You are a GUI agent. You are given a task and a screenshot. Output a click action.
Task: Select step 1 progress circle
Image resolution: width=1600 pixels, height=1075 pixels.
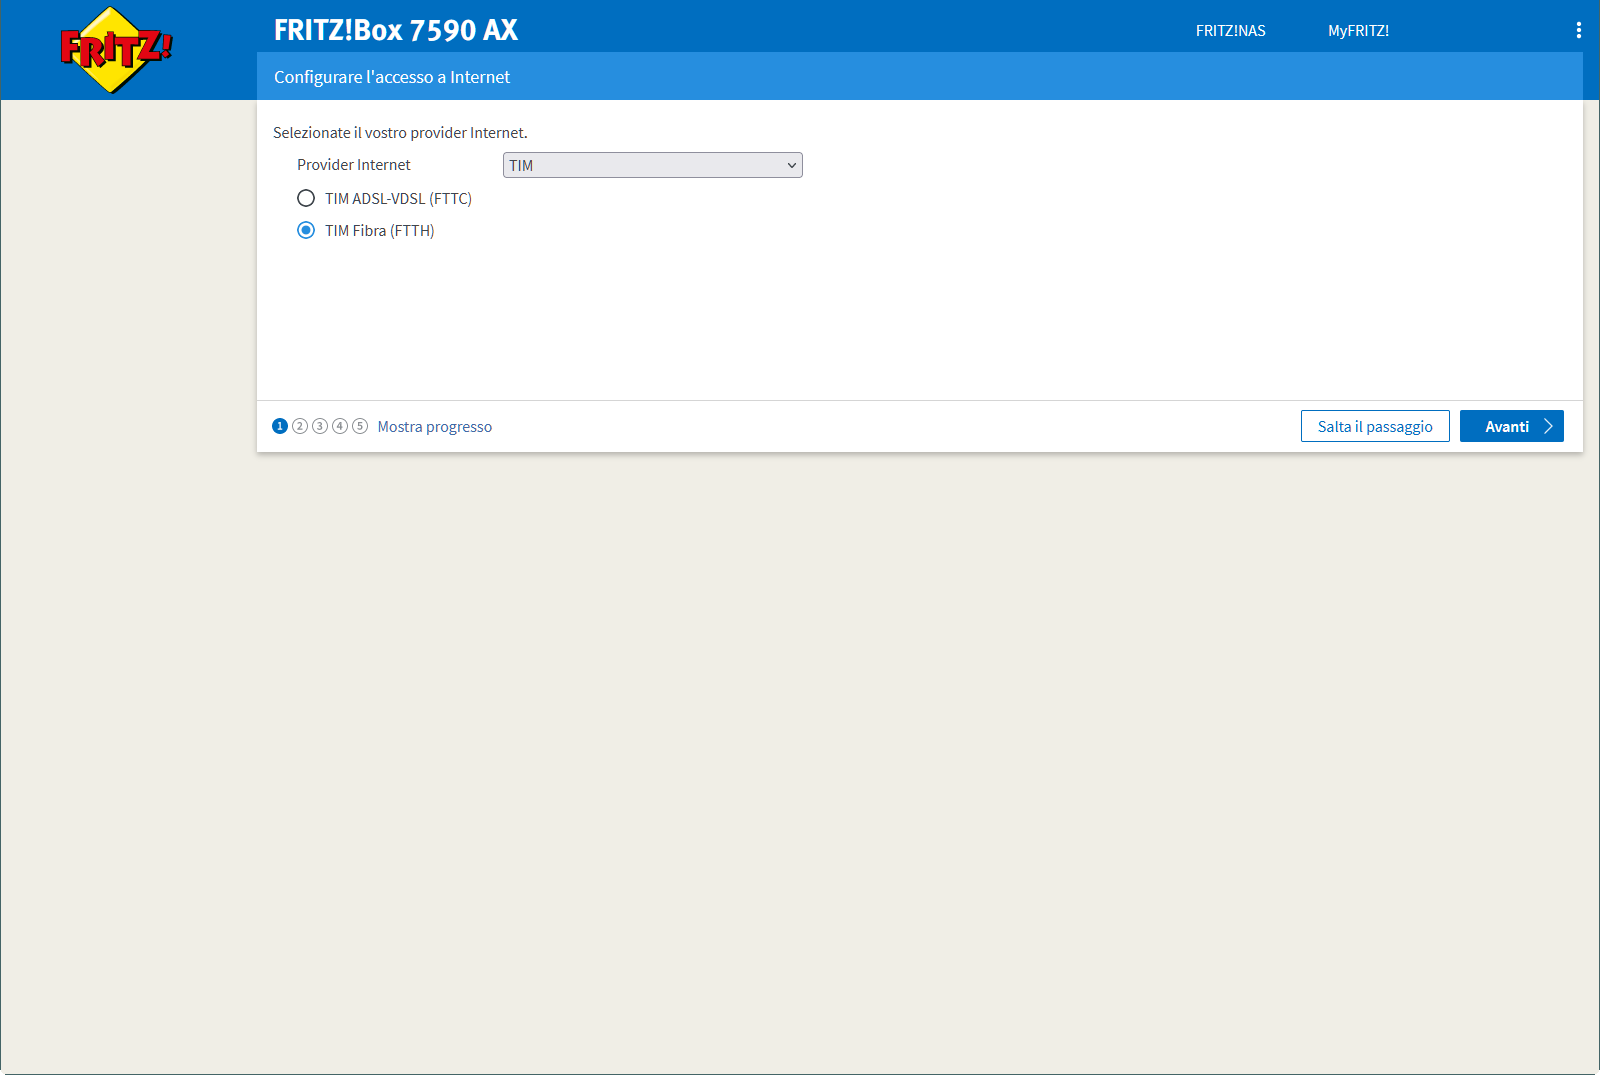pos(280,426)
